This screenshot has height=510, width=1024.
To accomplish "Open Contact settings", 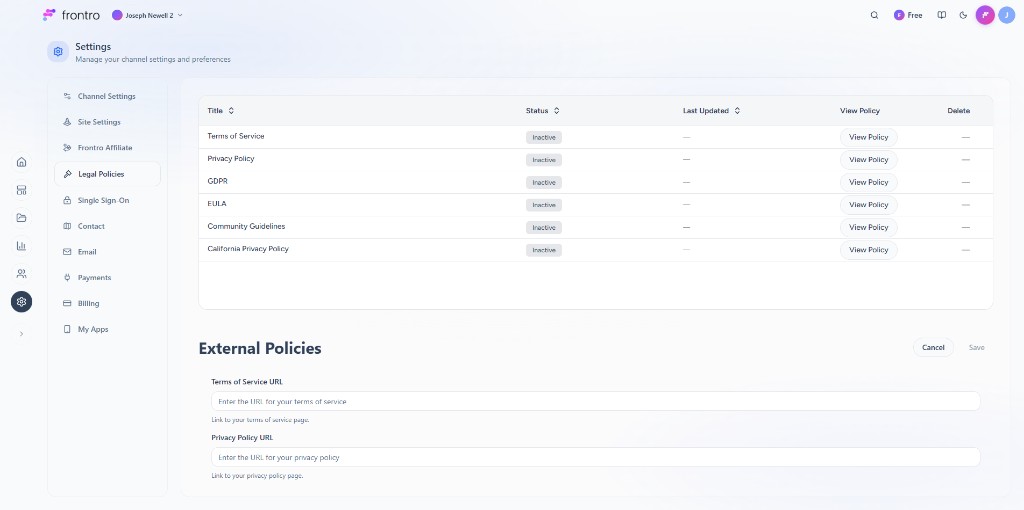I will coord(107,226).
